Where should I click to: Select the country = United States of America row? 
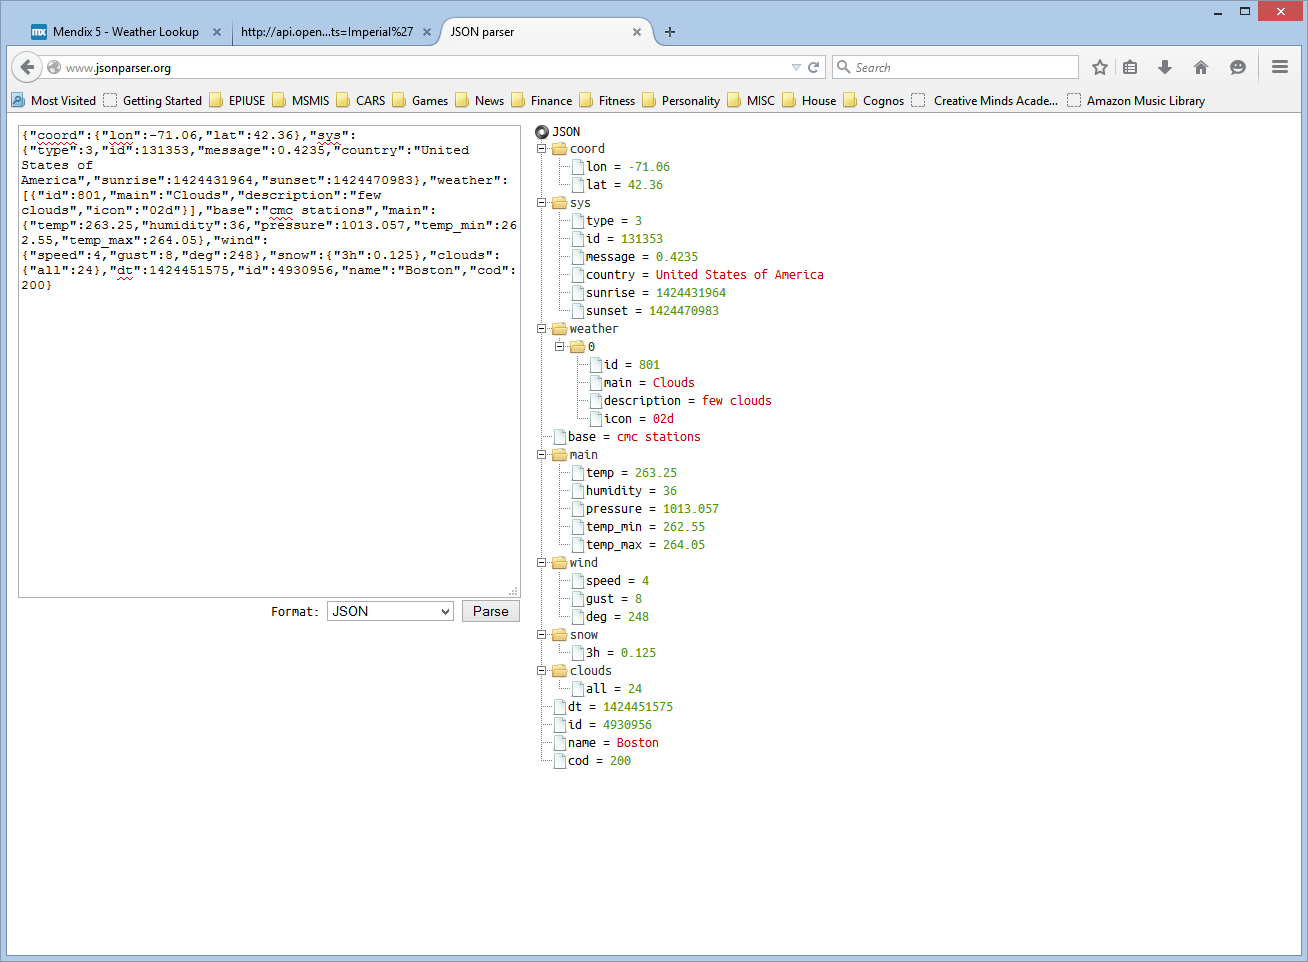click(x=698, y=275)
